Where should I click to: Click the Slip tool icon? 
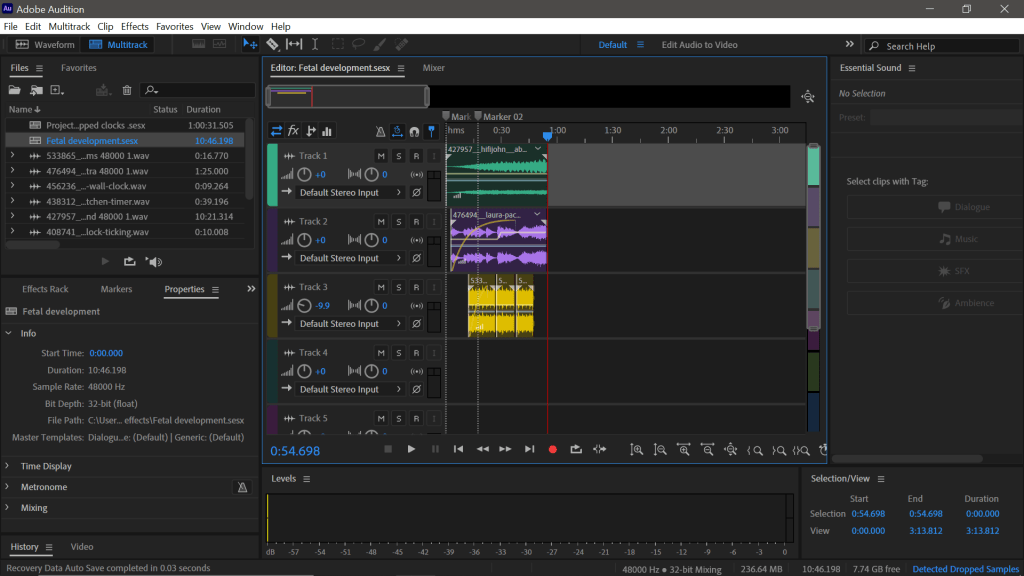click(x=294, y=45)
